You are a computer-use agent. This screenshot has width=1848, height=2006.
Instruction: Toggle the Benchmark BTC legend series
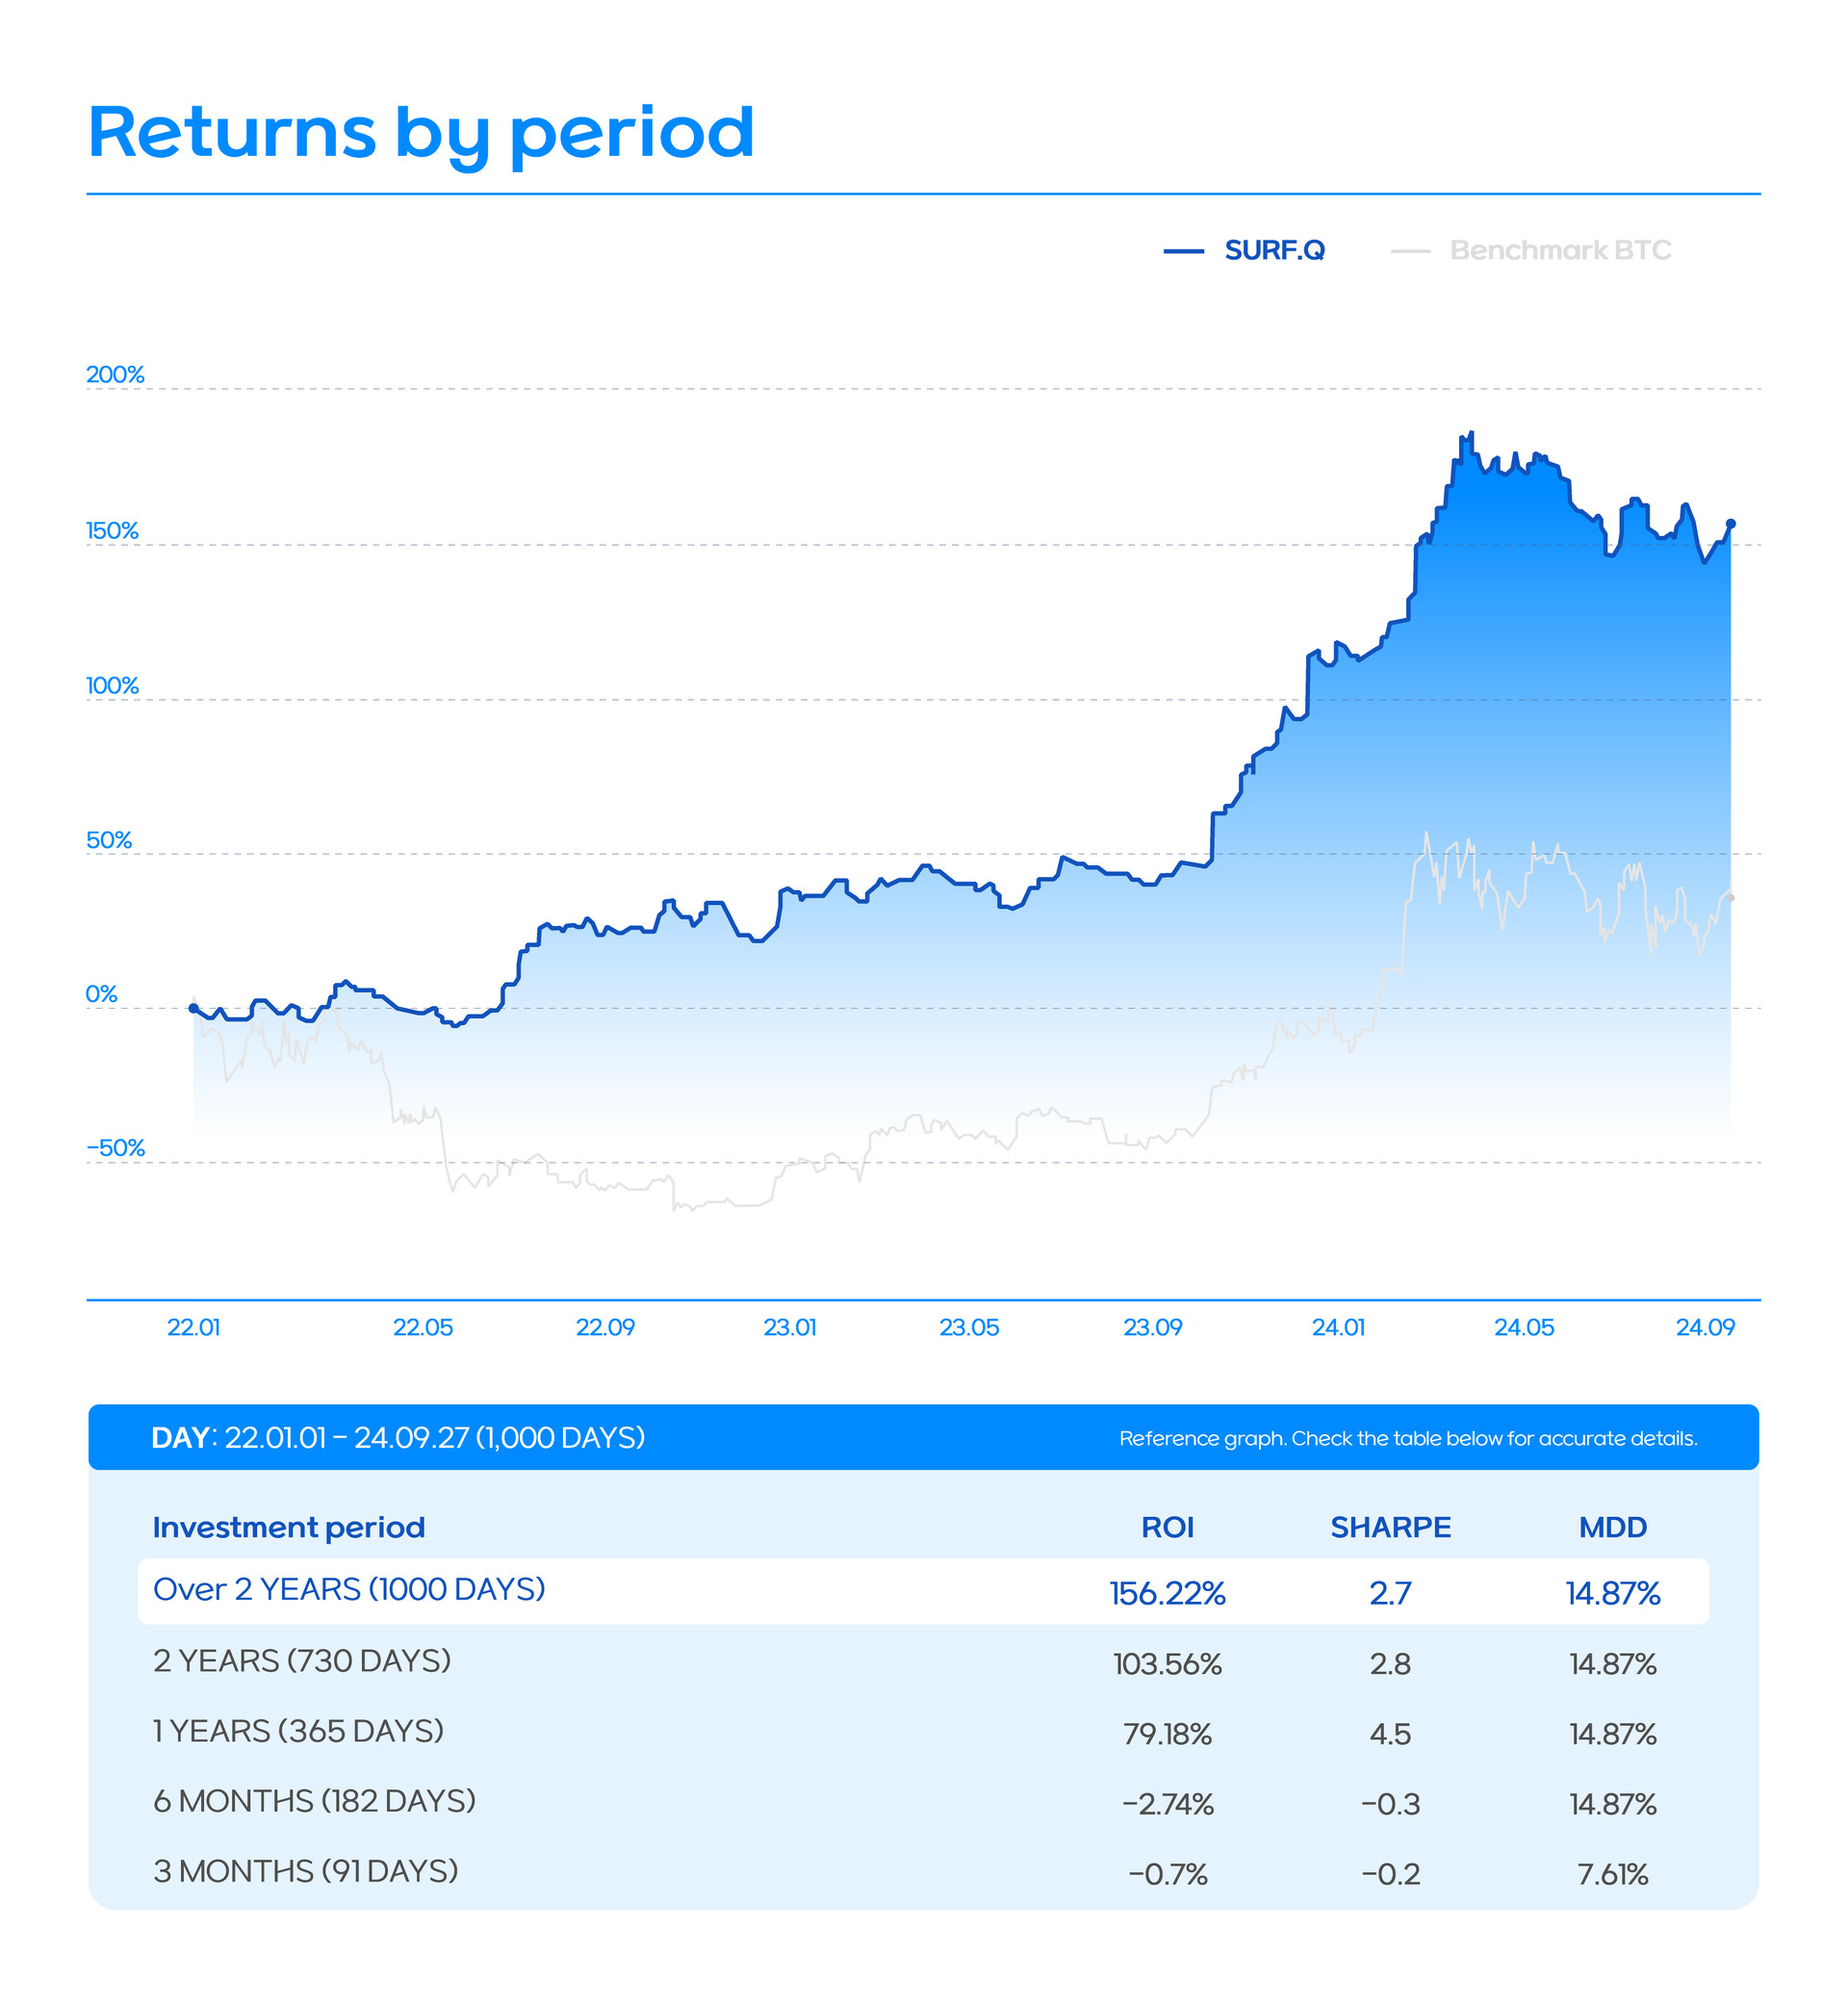(x=1559, y=250)
